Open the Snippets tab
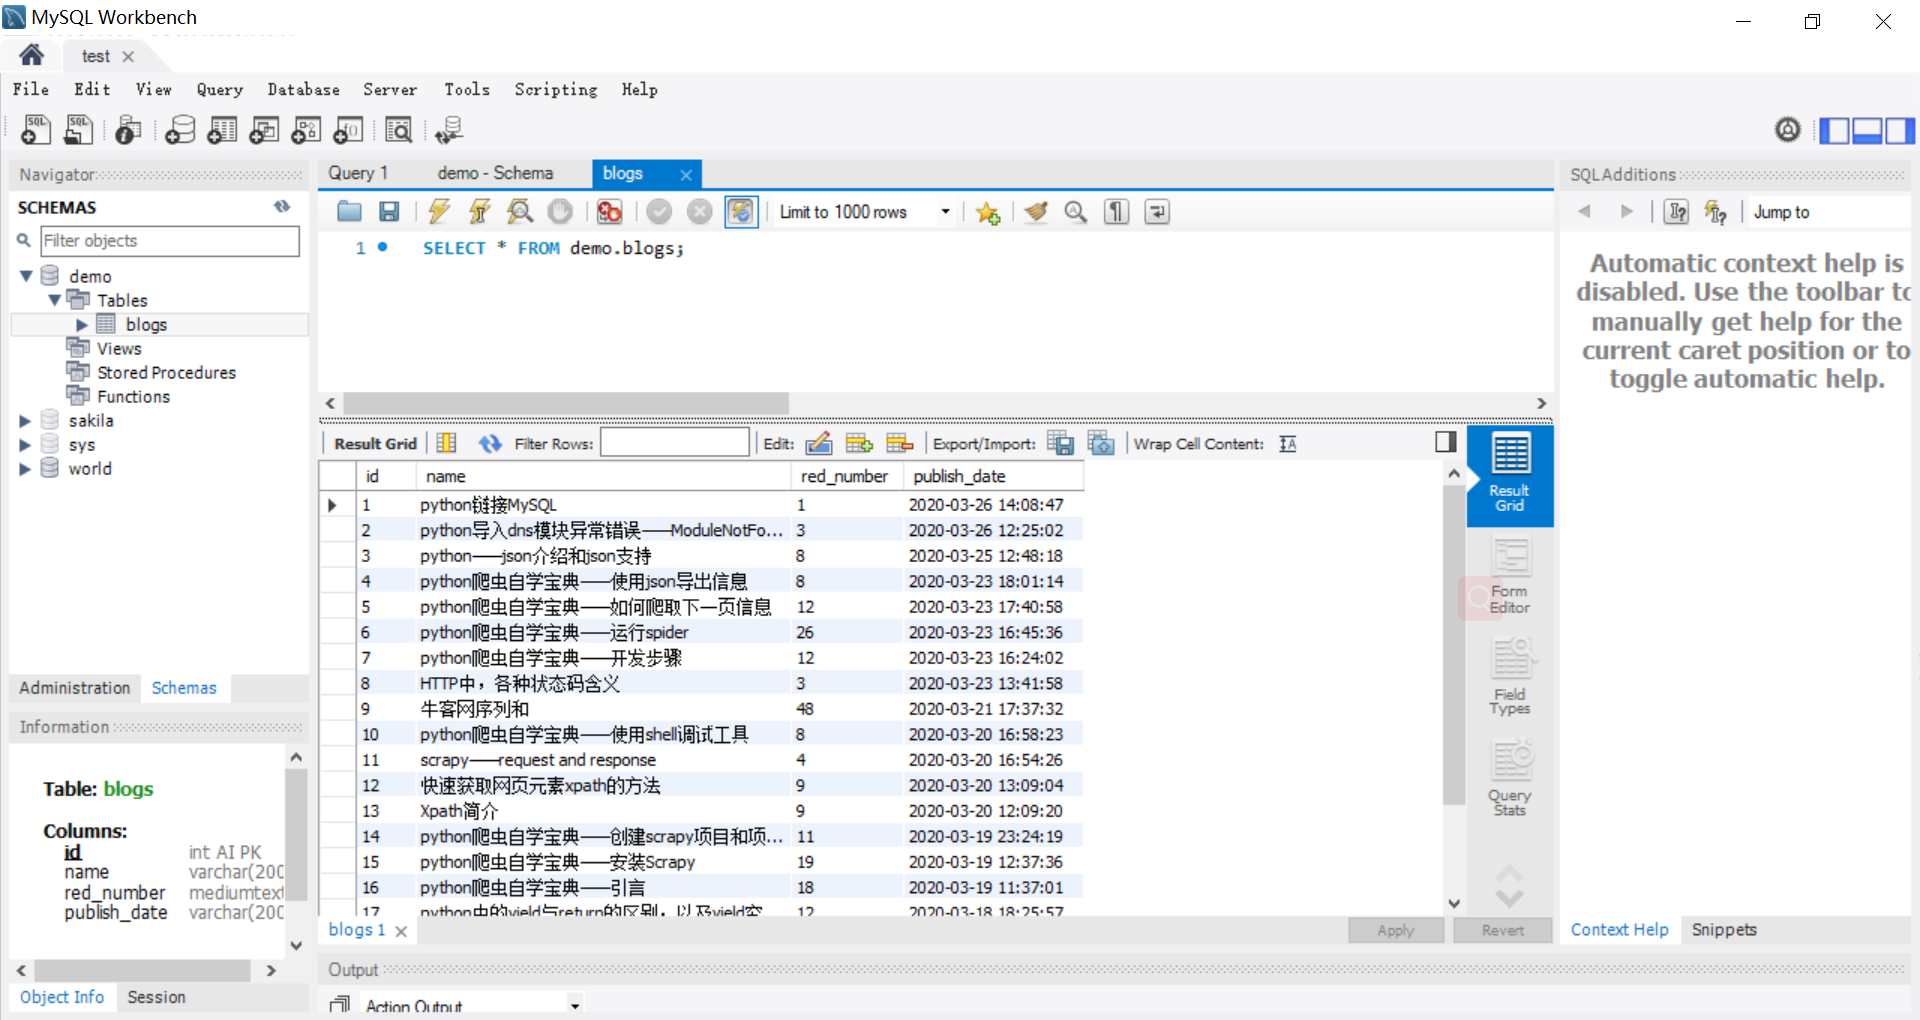Image resolution: width=1920 pixels, height=1020 pixels. [x=1724, y=929]
